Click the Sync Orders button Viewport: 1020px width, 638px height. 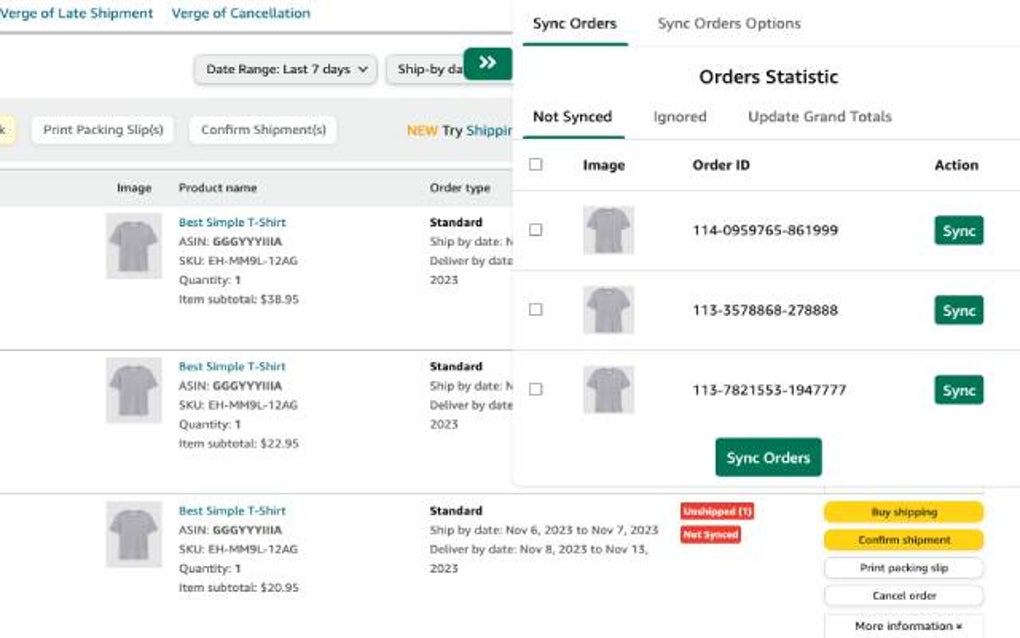[767, 457]
